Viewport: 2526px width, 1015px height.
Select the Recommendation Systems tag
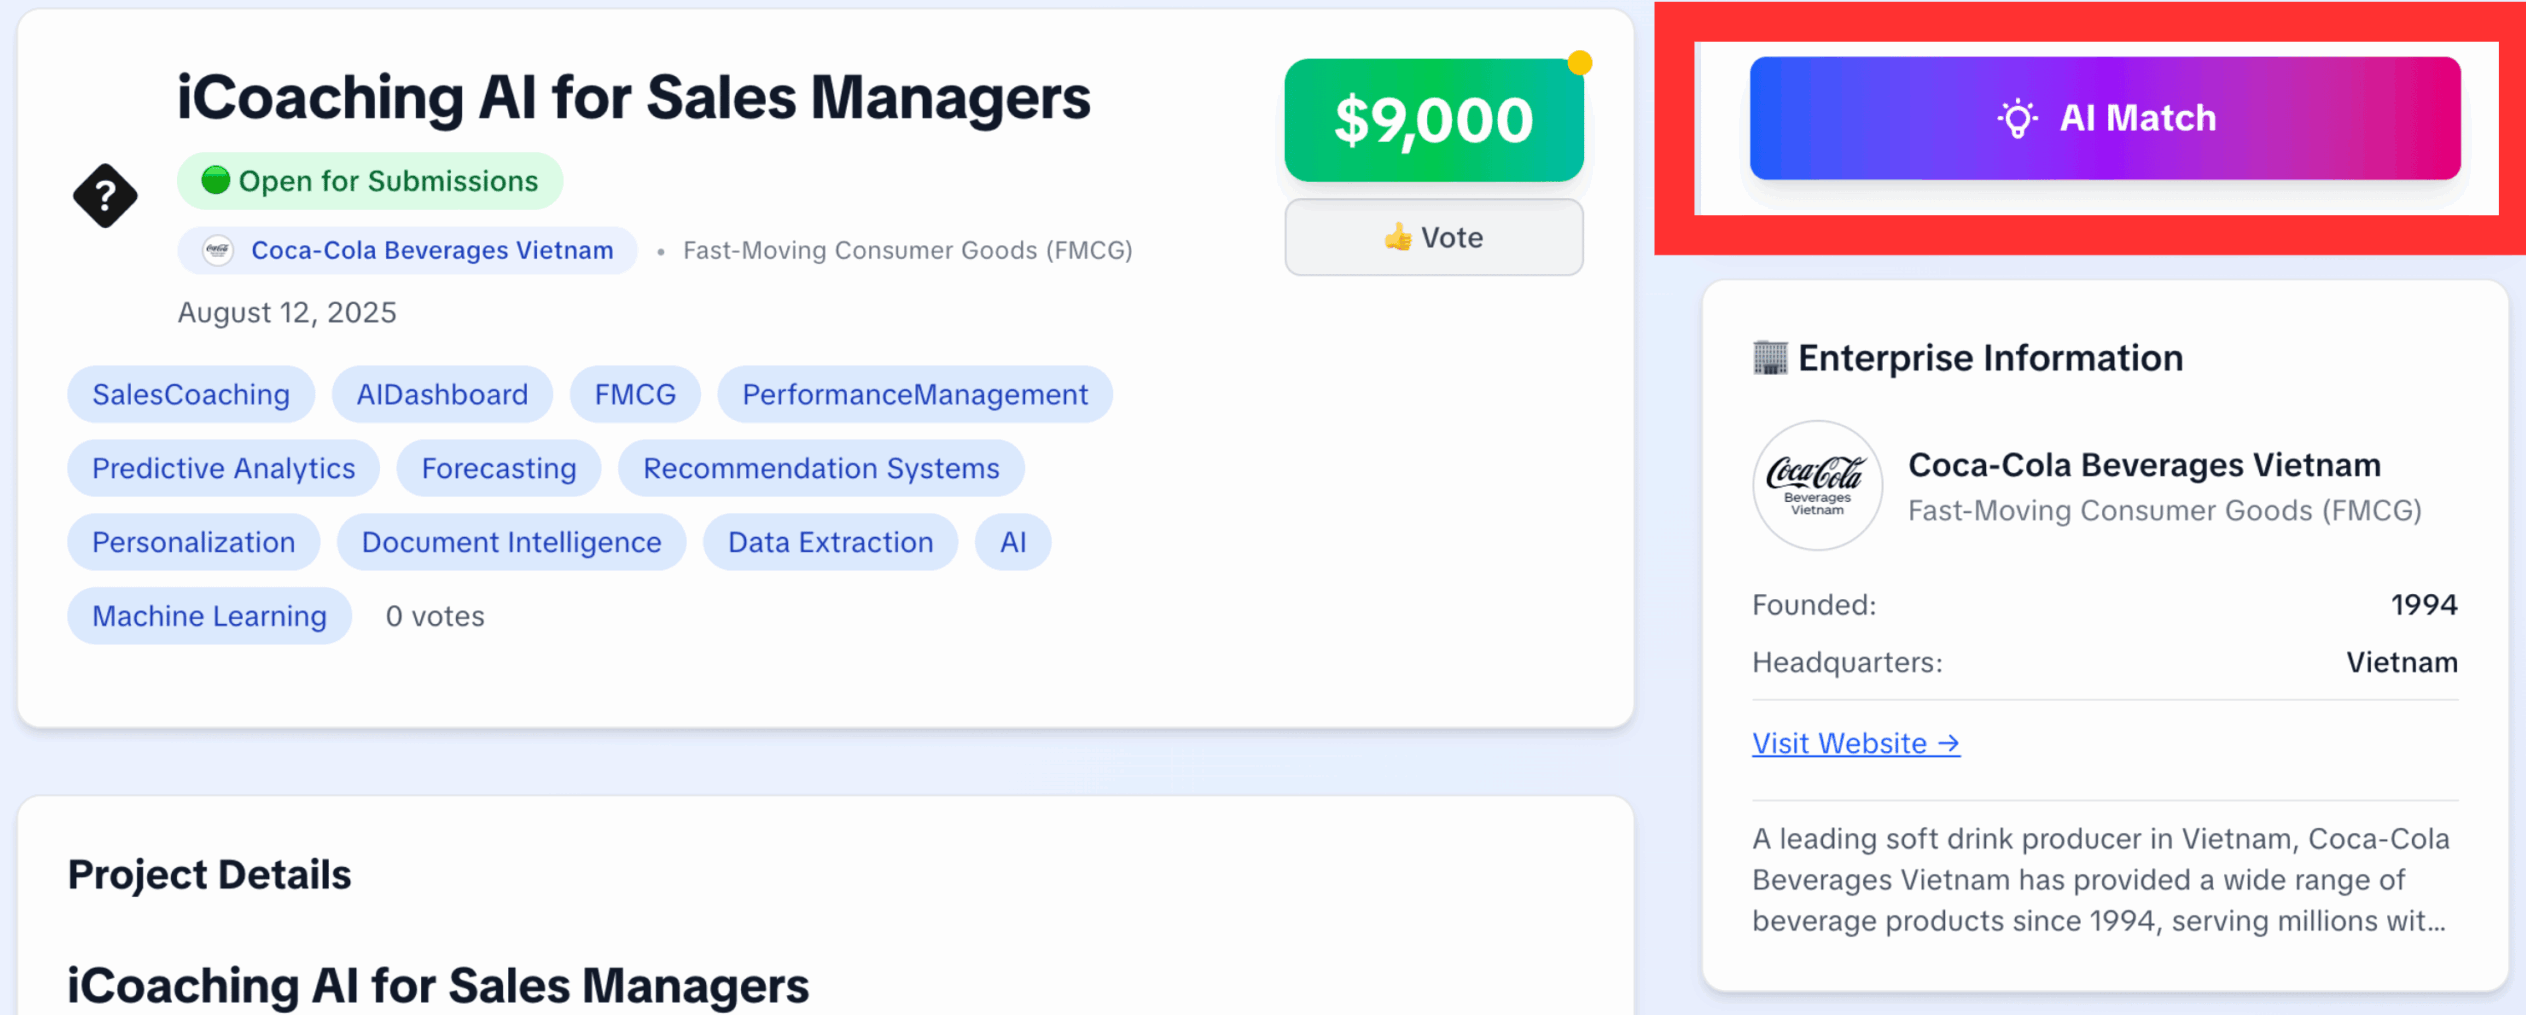(821, 468)
